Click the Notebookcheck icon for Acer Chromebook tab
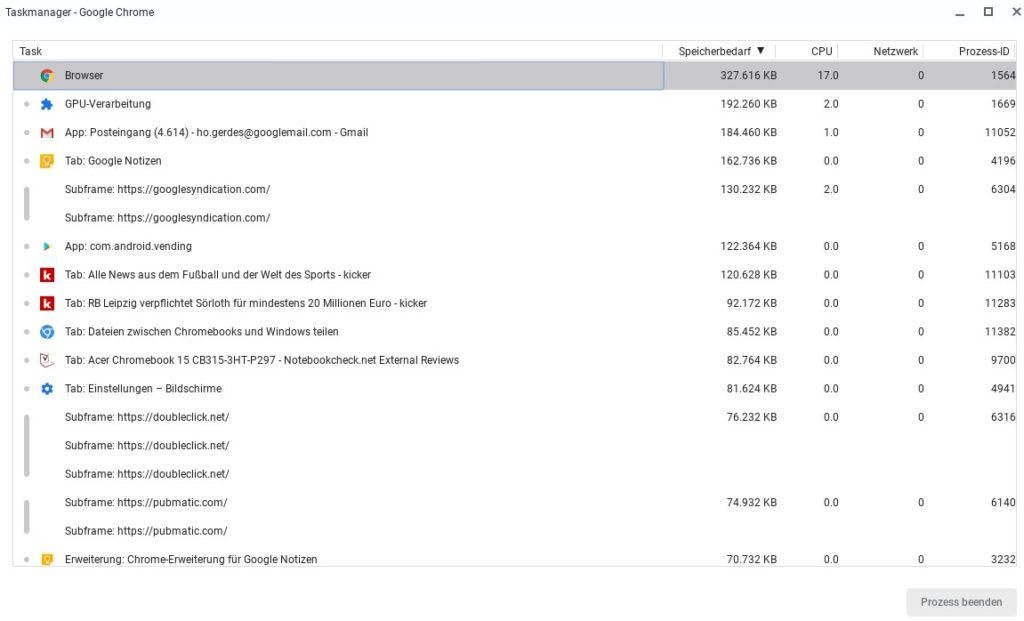This screenshot has width=1024, height=621. (x=46, y=360)
